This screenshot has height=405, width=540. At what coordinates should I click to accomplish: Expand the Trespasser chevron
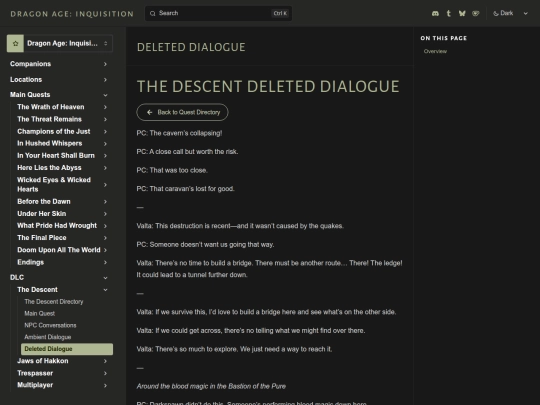click(105, 373)
